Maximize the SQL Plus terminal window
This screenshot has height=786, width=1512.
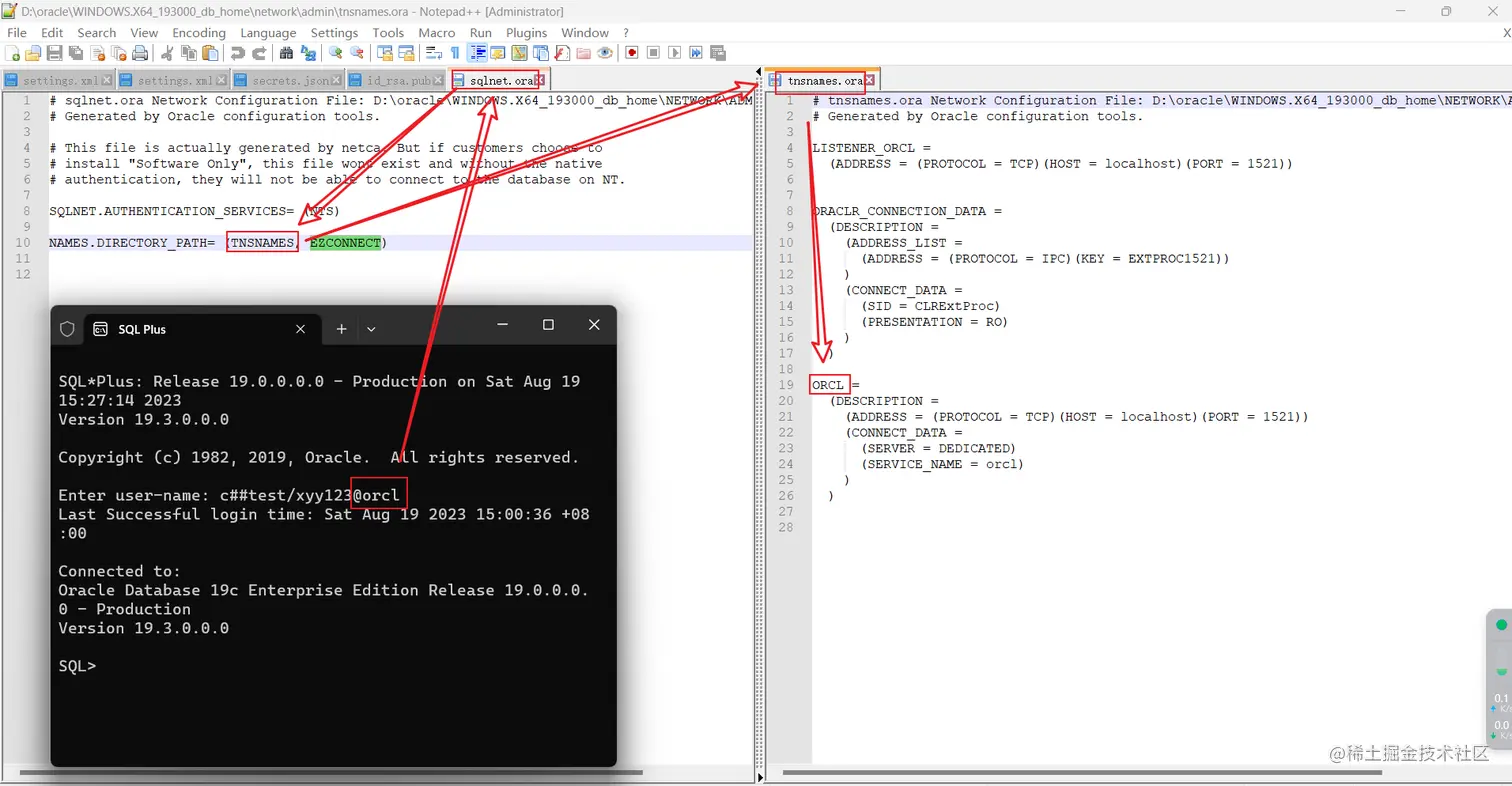tap(548, 325)
